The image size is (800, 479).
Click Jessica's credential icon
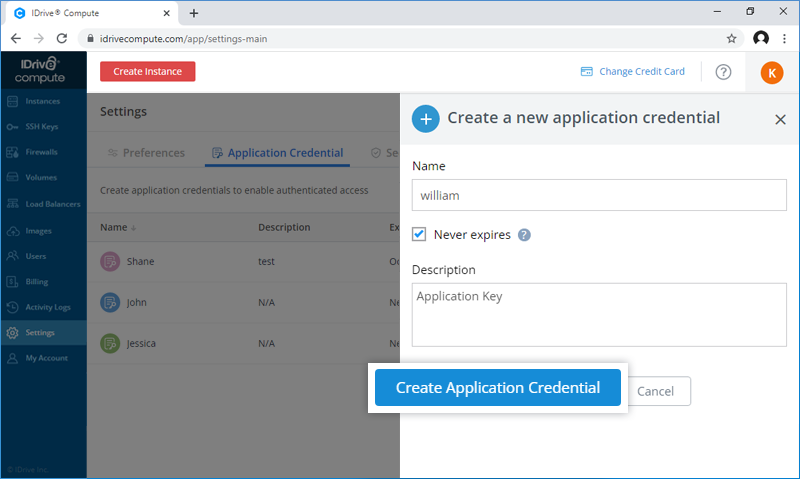click(110, 343)
